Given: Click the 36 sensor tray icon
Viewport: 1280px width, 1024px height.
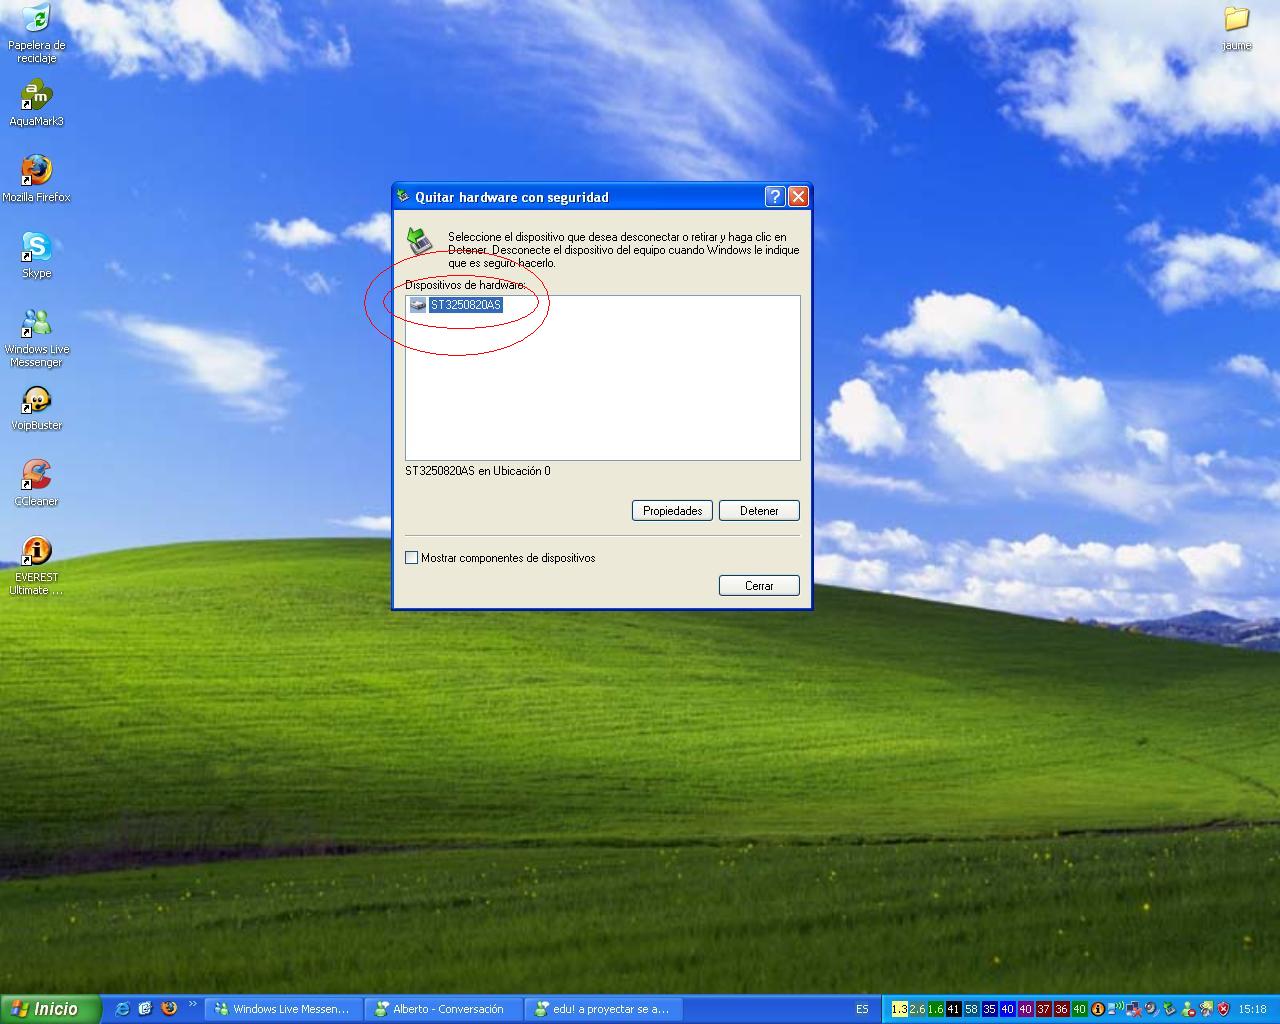Looking at the screenshot, I should click(x=1061, y=1009).
